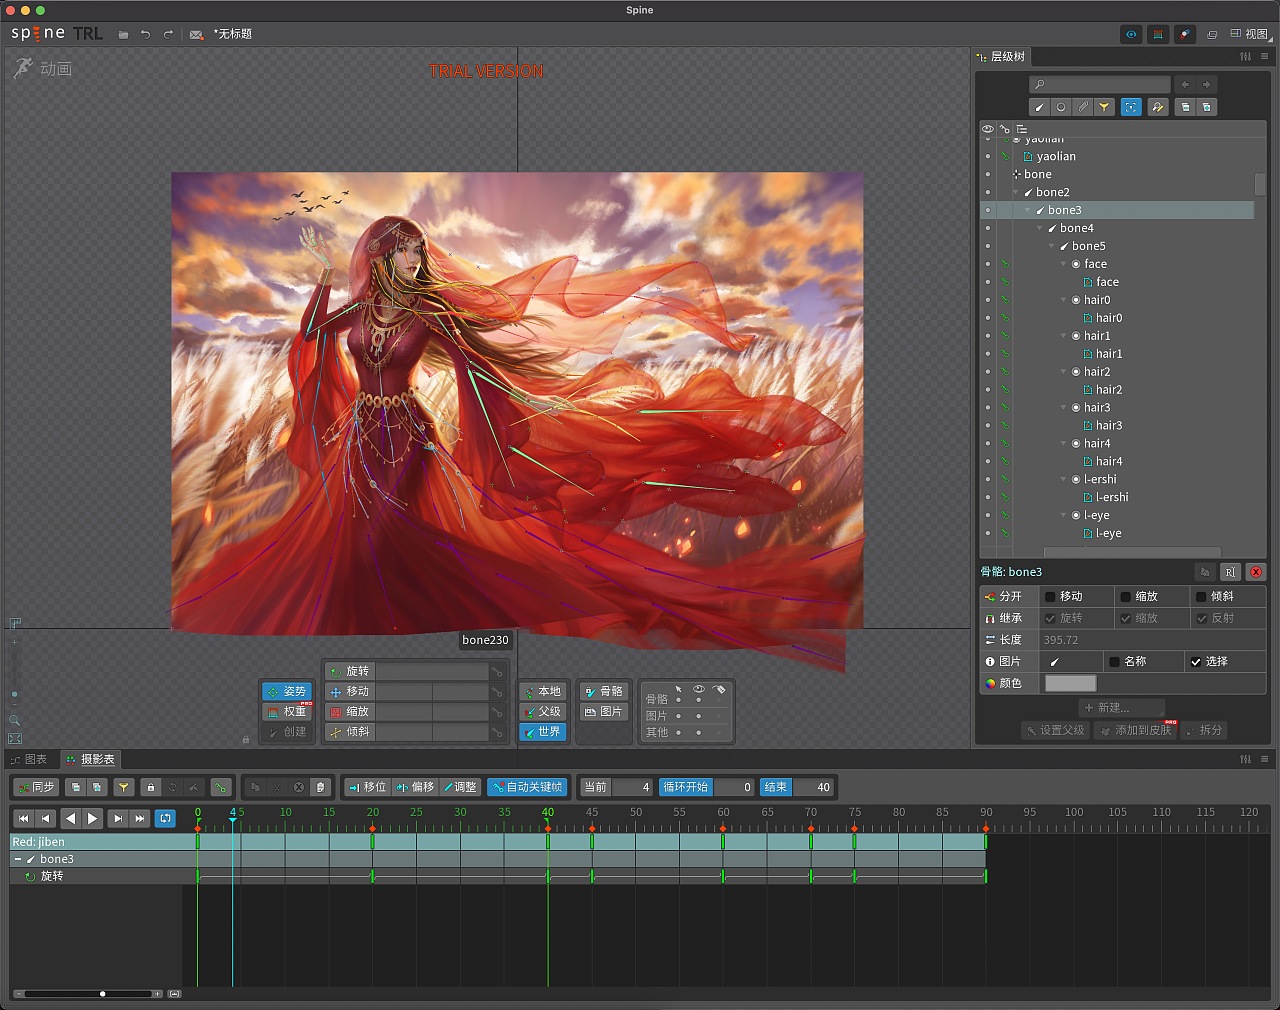
Task: Toggle the blue loop playback button
Action: click(x=166, y=818)
